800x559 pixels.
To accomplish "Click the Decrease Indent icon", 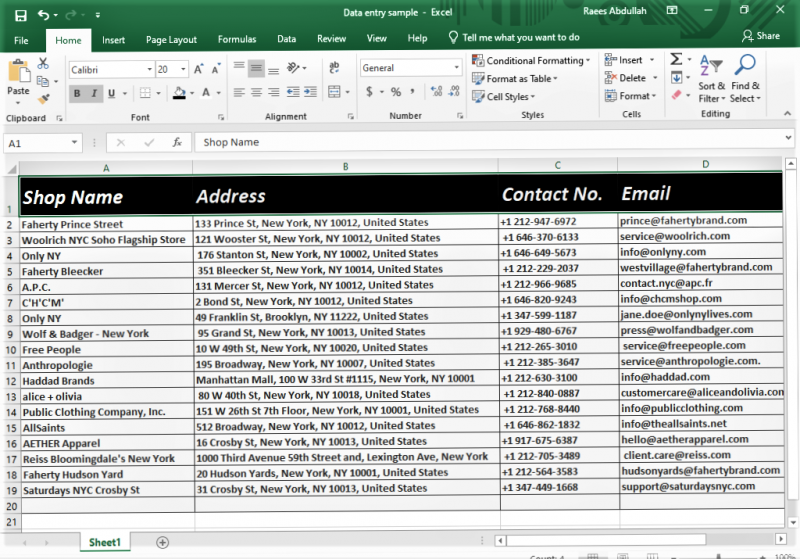I will (293, 92).
